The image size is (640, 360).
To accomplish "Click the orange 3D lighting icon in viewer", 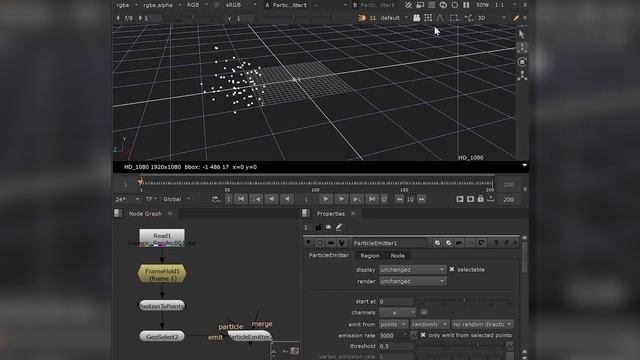I will tap(362, 18).
